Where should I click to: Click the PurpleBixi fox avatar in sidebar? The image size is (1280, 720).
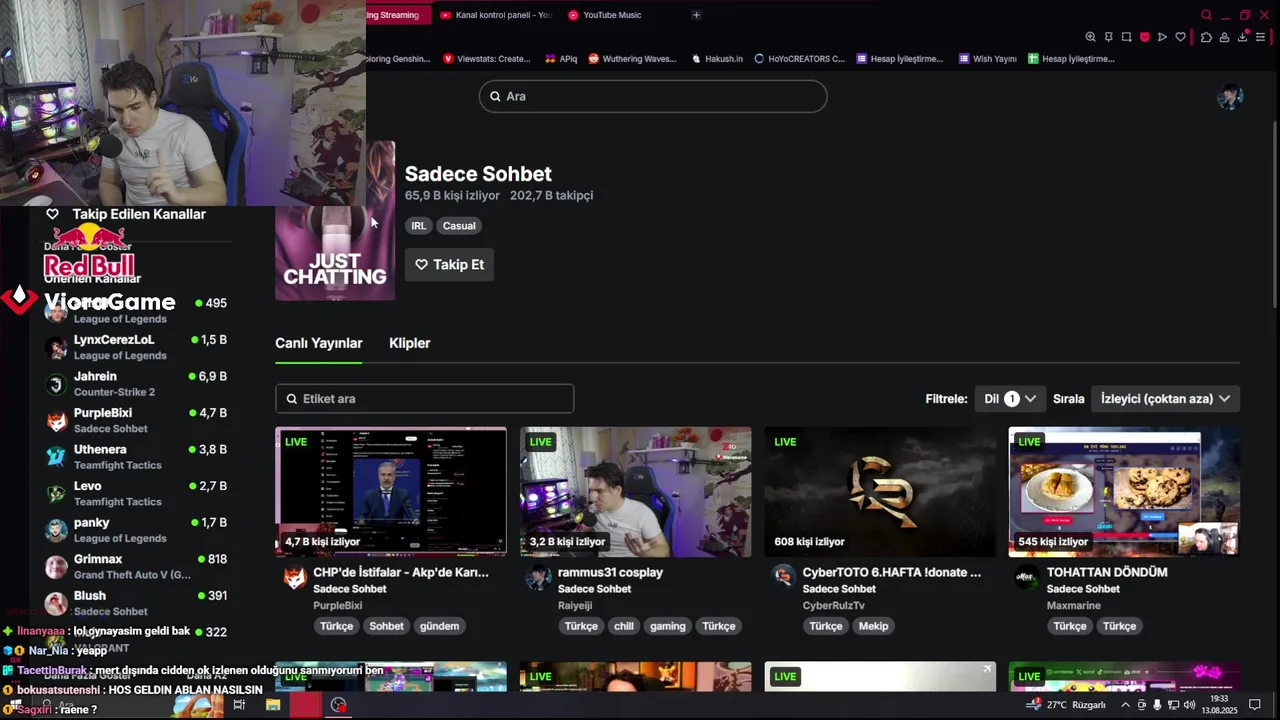pos(57,421)
